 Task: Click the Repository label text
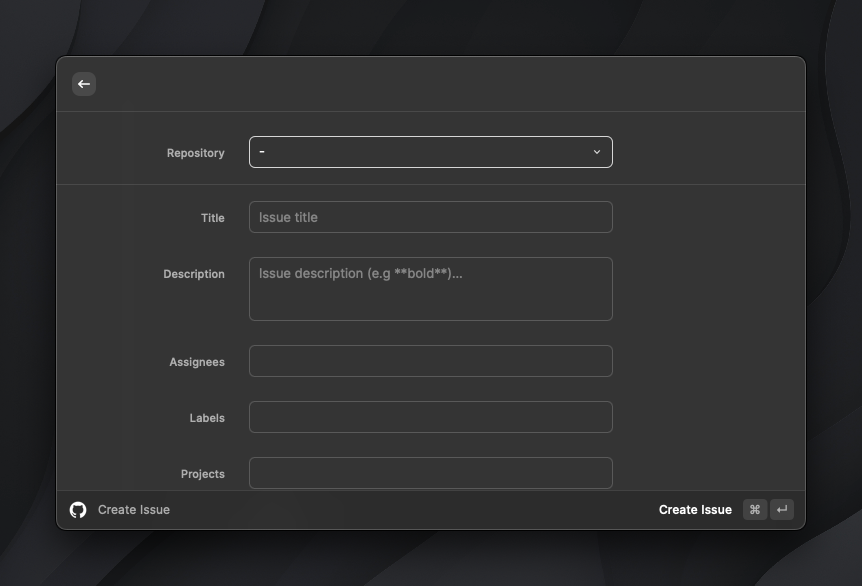tap(195, 152)
